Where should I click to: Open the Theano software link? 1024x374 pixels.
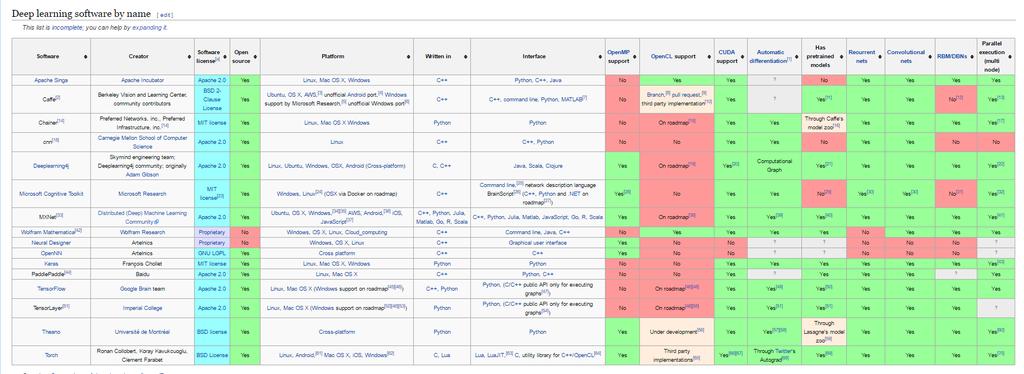pos(51,332)
